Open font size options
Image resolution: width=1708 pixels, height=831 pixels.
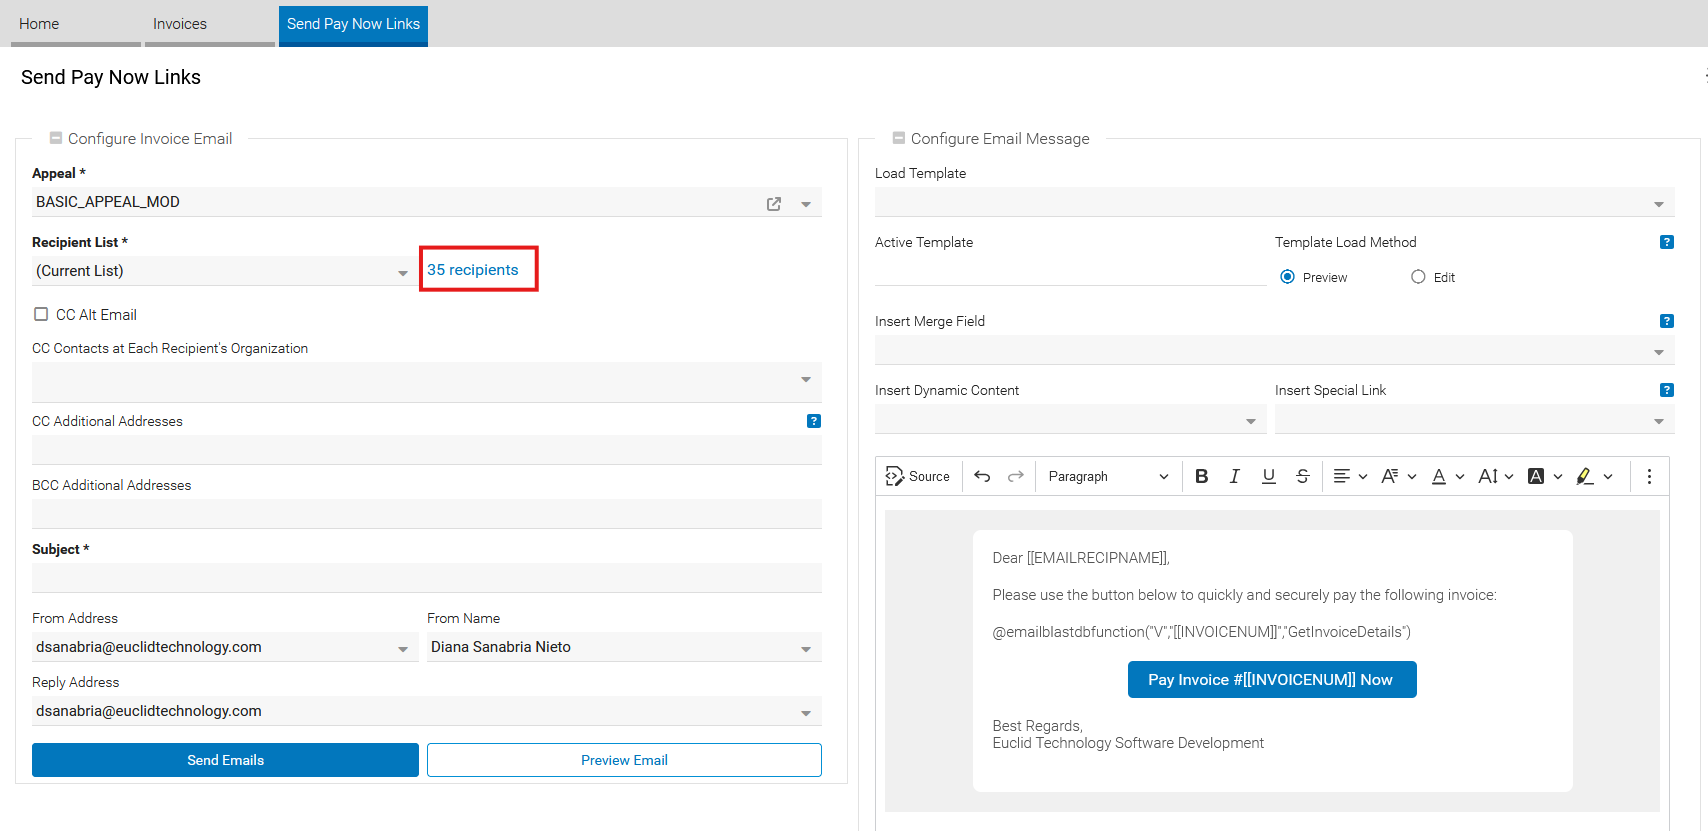[1496, 476]
